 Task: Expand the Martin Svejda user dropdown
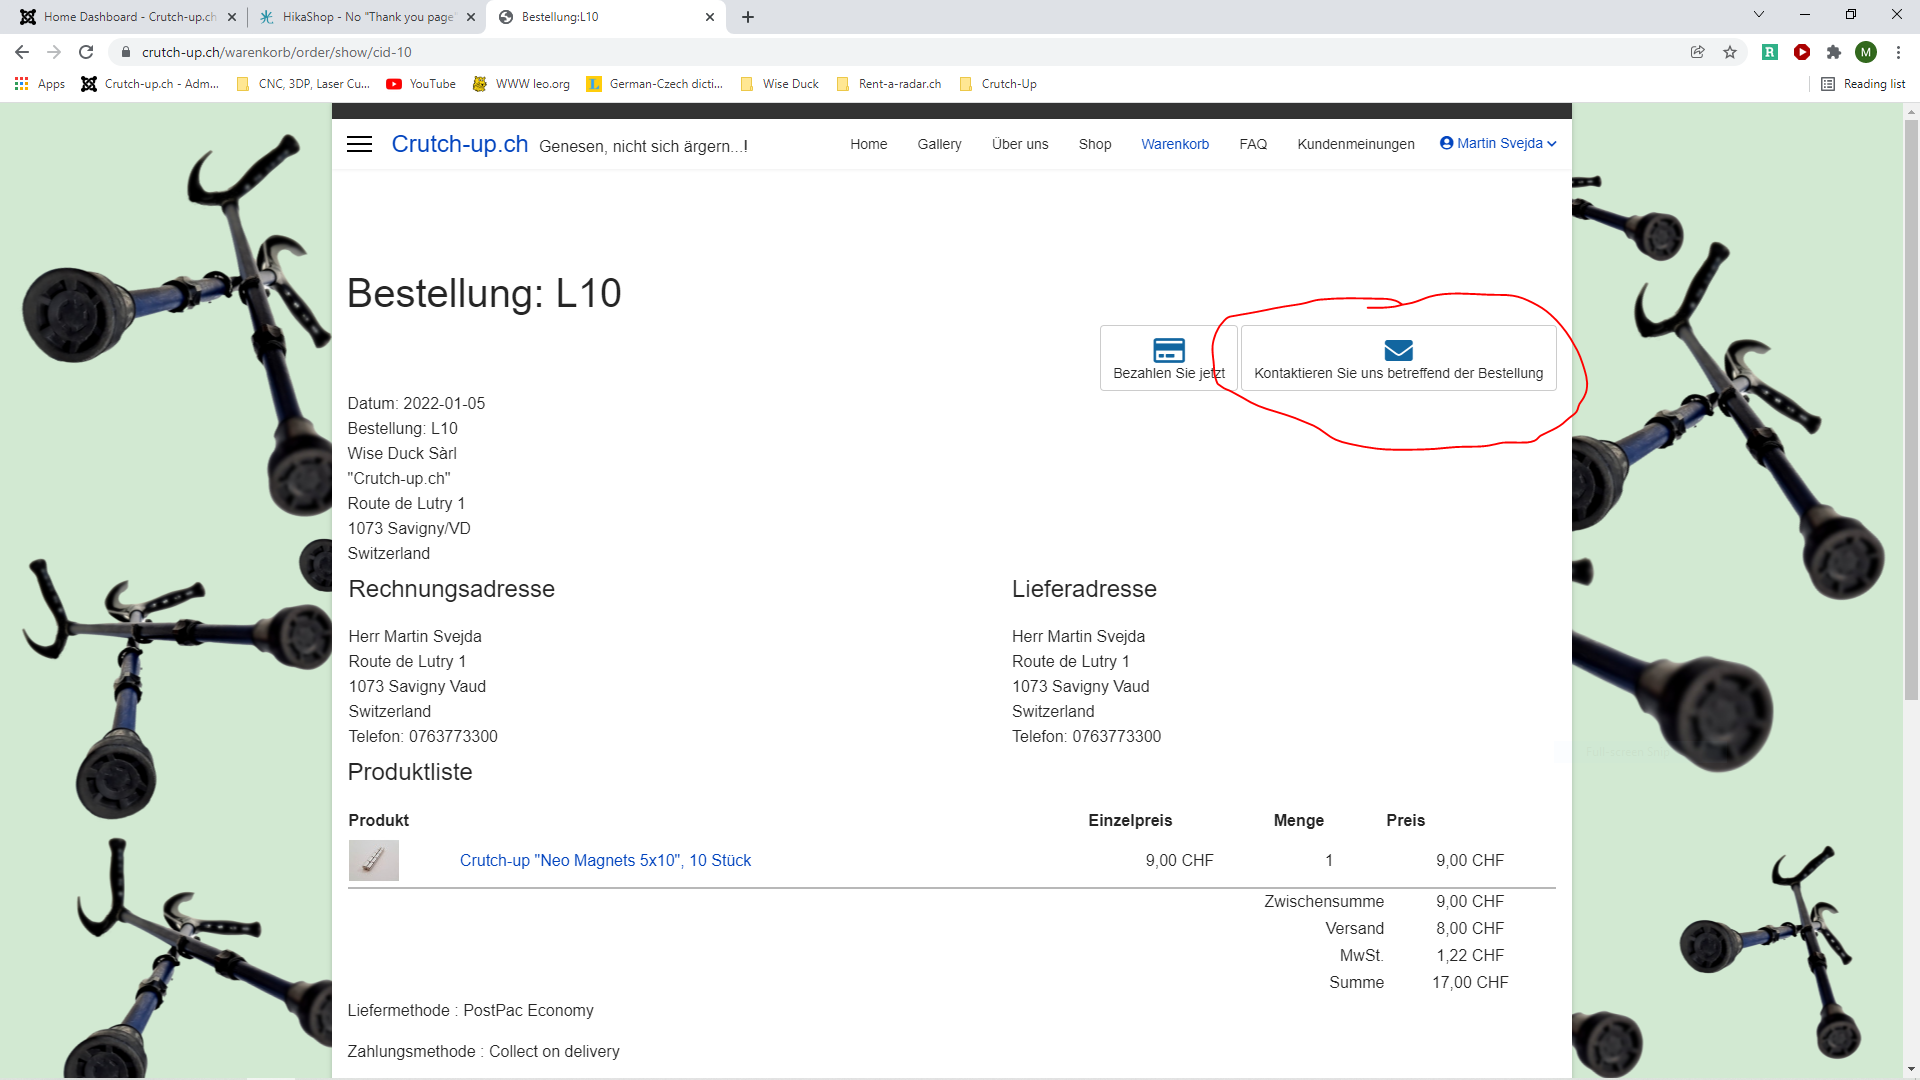(x=1498, y=143)
